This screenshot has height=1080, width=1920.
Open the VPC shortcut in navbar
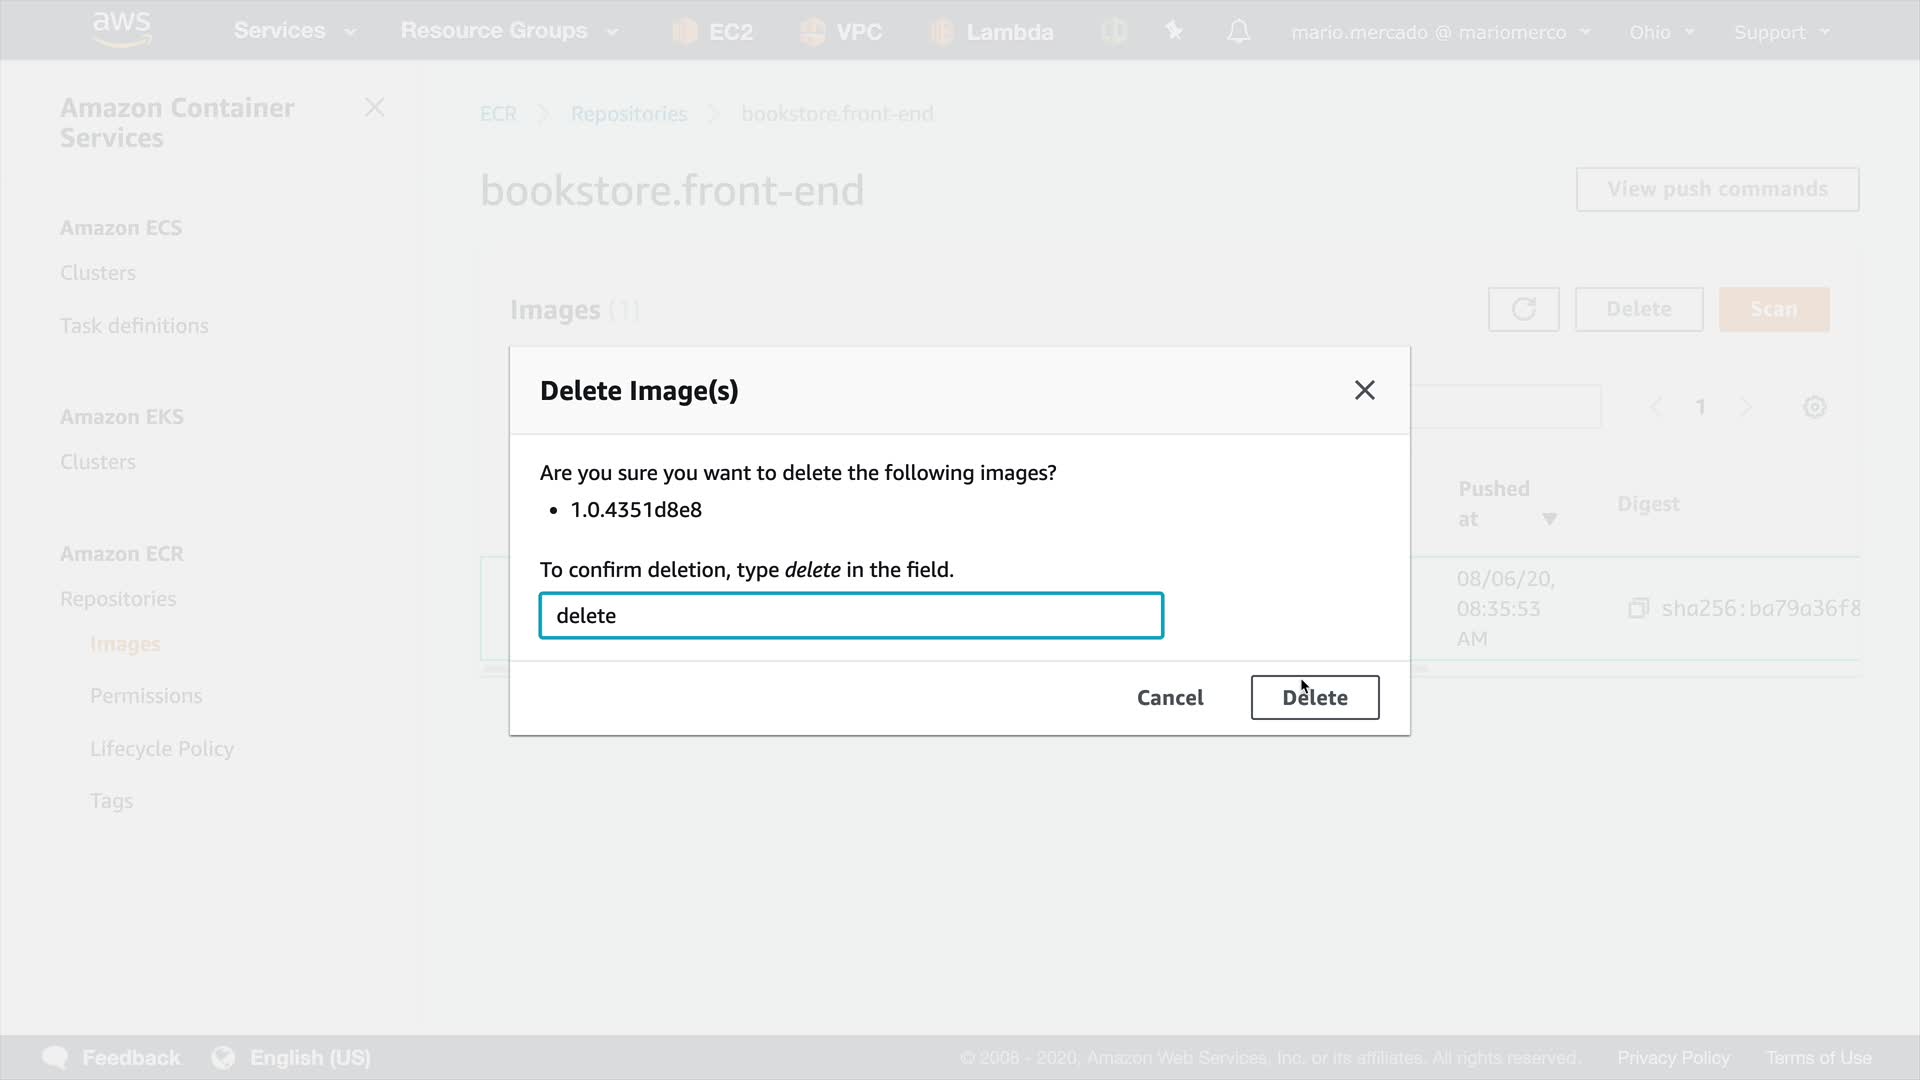click(x=841, y=32)
